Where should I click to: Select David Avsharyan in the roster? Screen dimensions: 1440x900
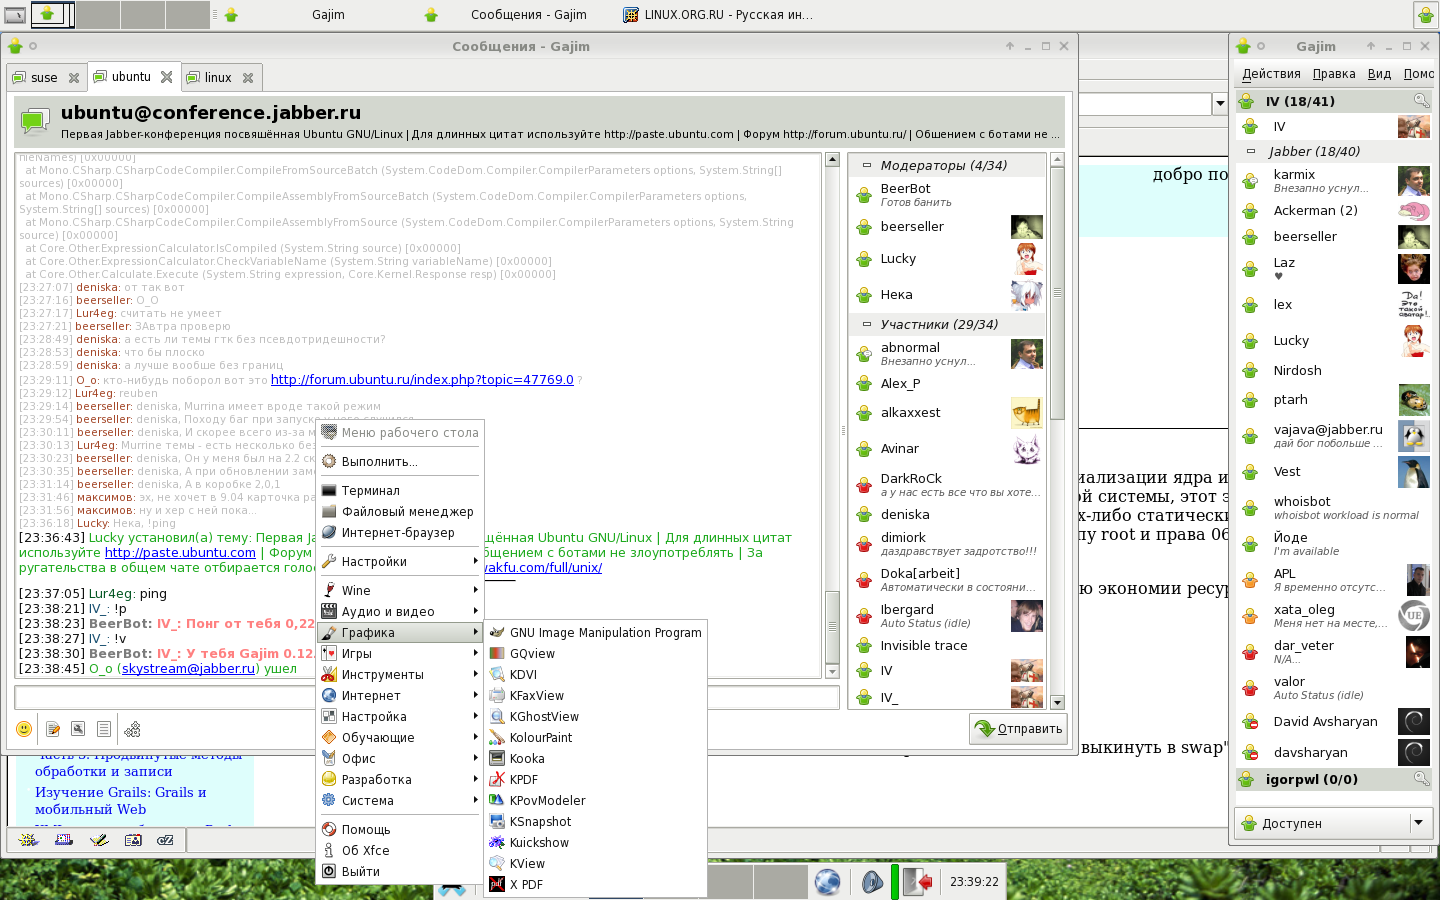point(1332,721)
